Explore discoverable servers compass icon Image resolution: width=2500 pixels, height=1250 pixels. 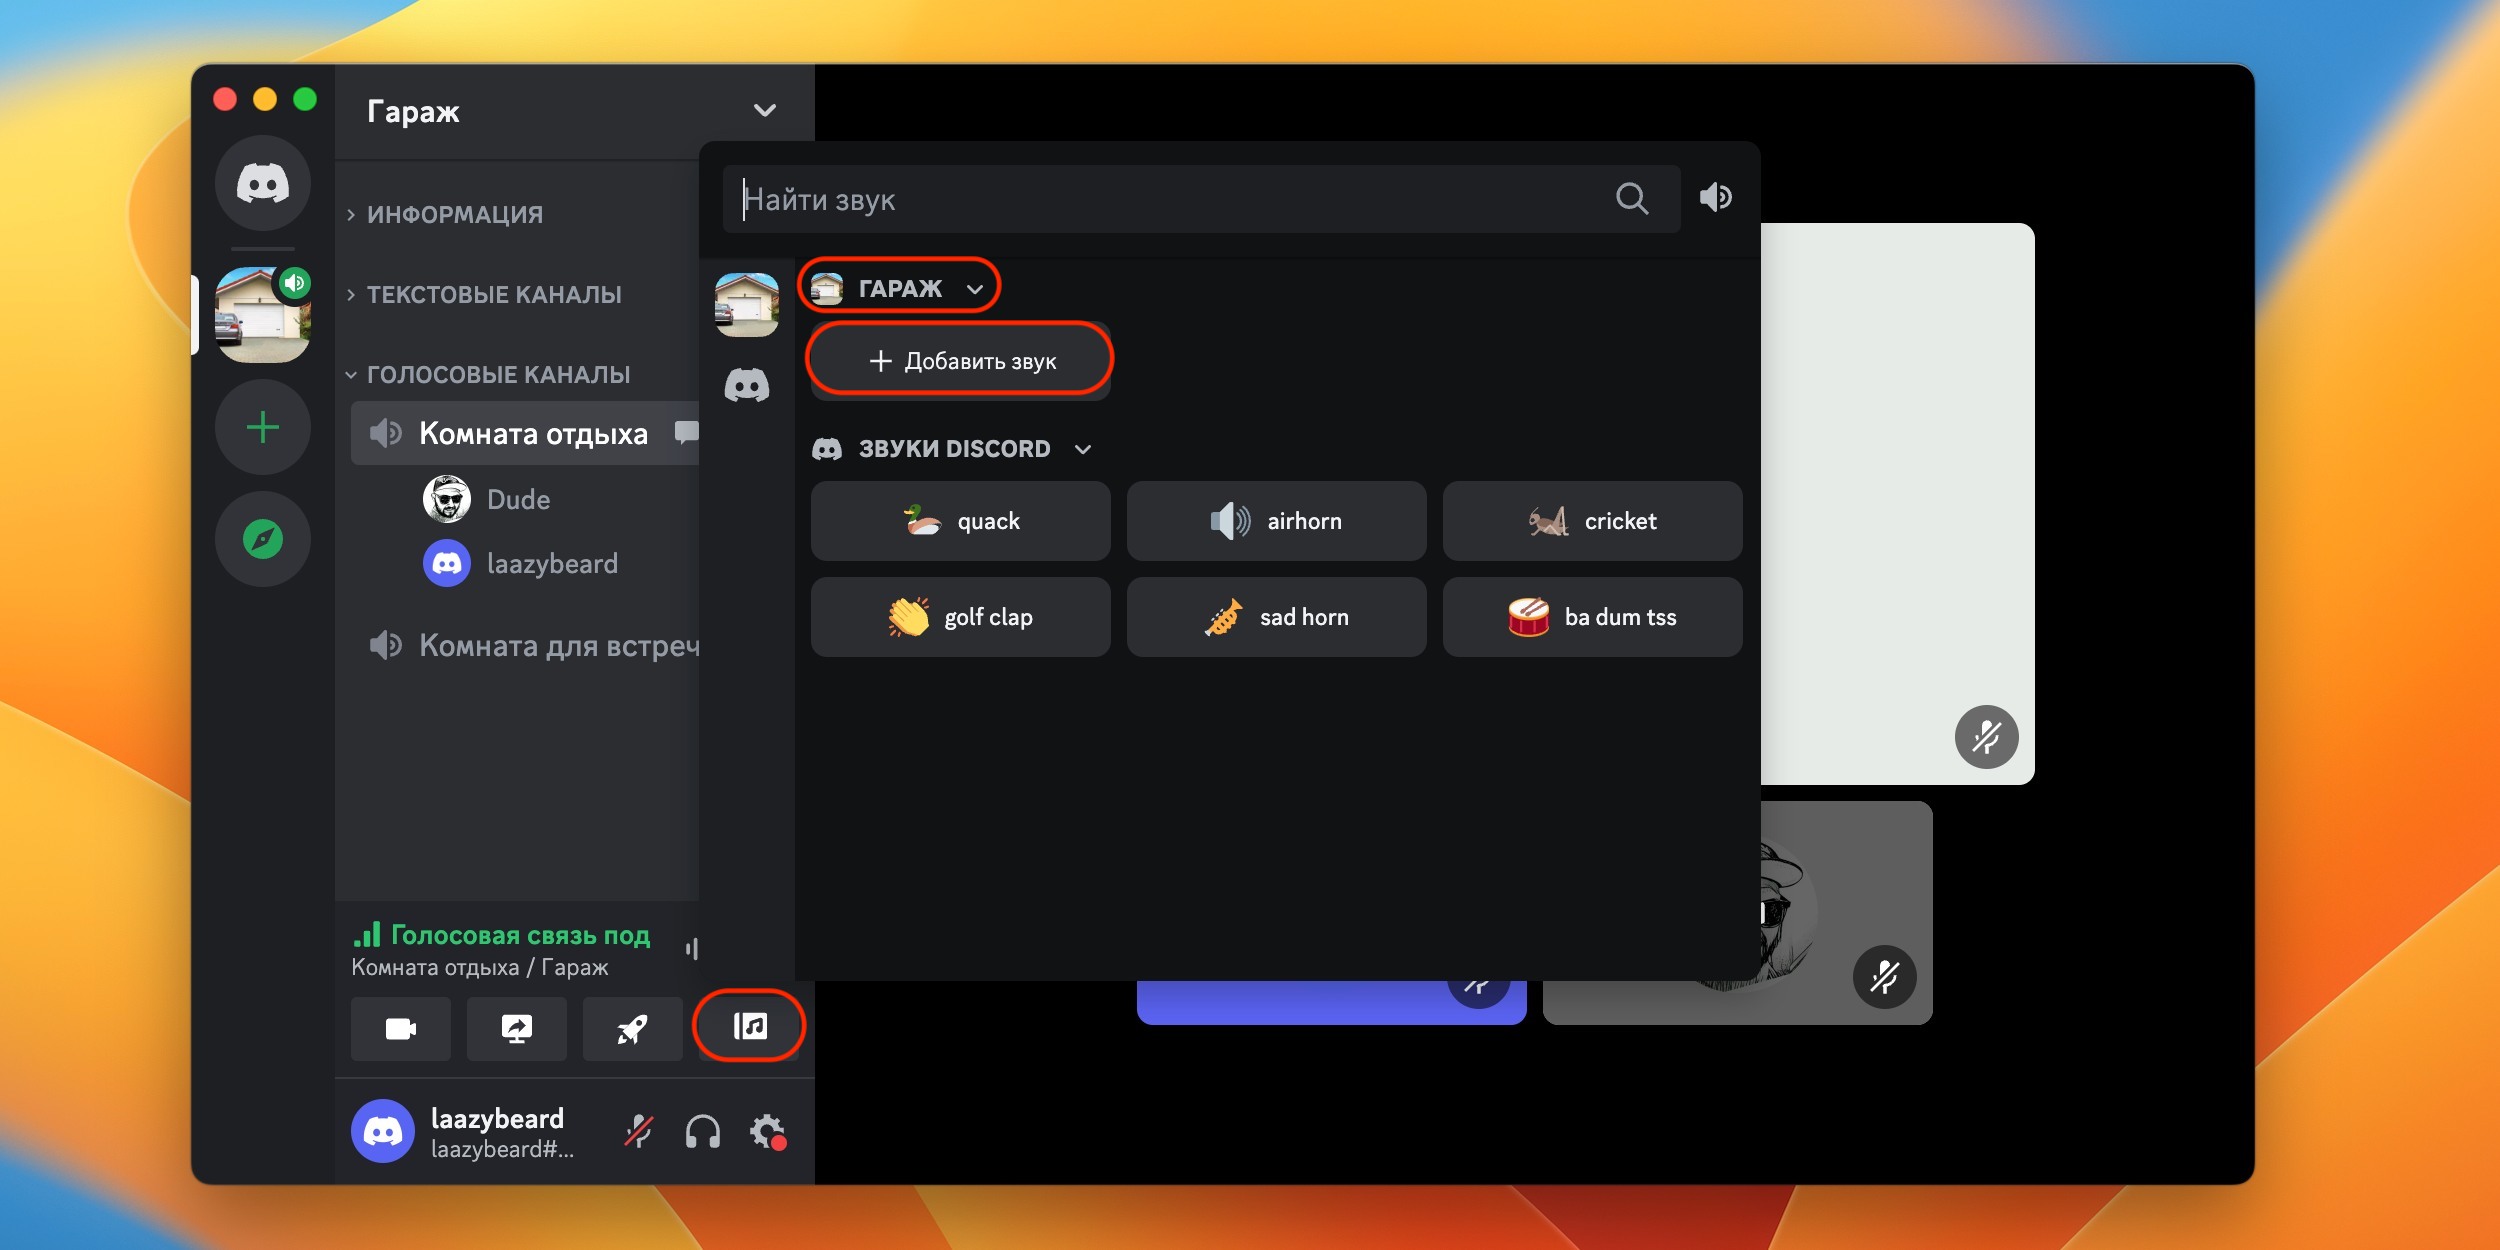[263, 539]
